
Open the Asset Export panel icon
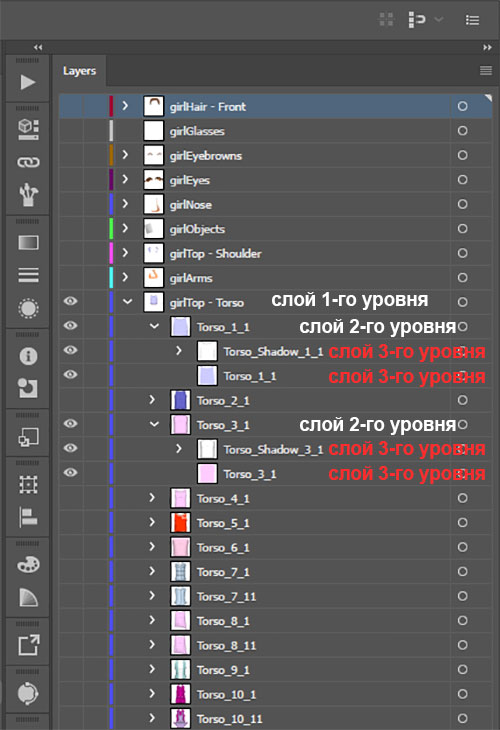click(x=28, y=645)
